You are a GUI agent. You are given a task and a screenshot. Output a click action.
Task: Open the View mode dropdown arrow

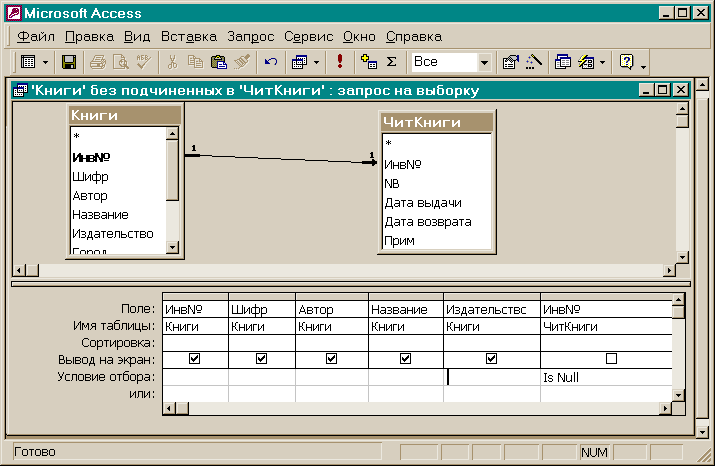tap(46, 62)
